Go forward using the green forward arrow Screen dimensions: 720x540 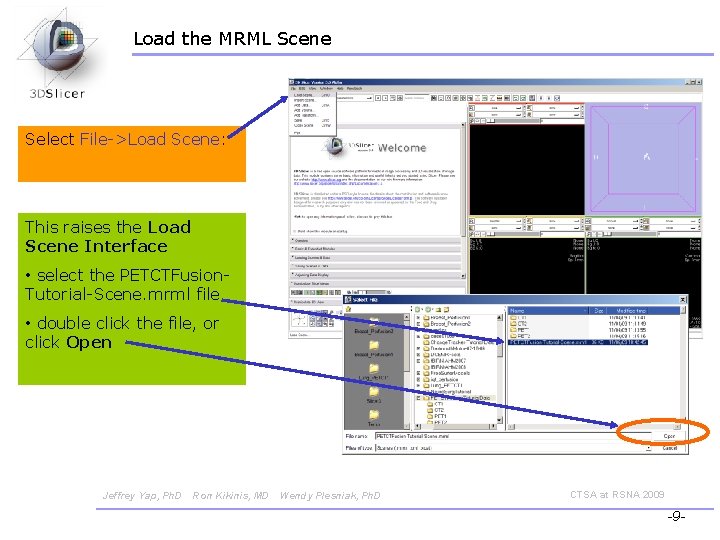click(x=428, y=309)
